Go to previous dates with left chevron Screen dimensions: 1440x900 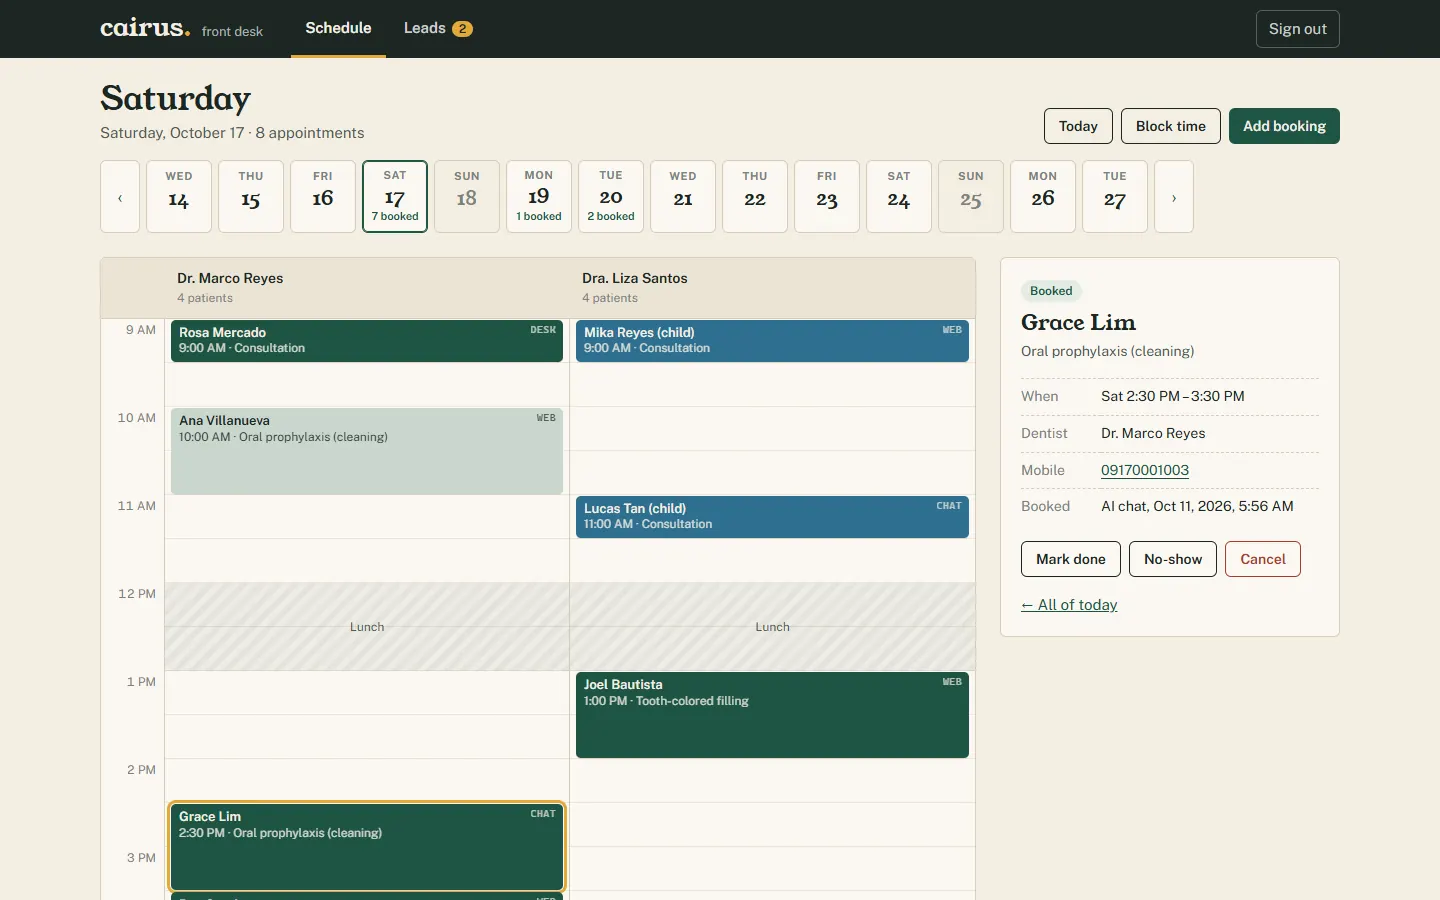120,197
